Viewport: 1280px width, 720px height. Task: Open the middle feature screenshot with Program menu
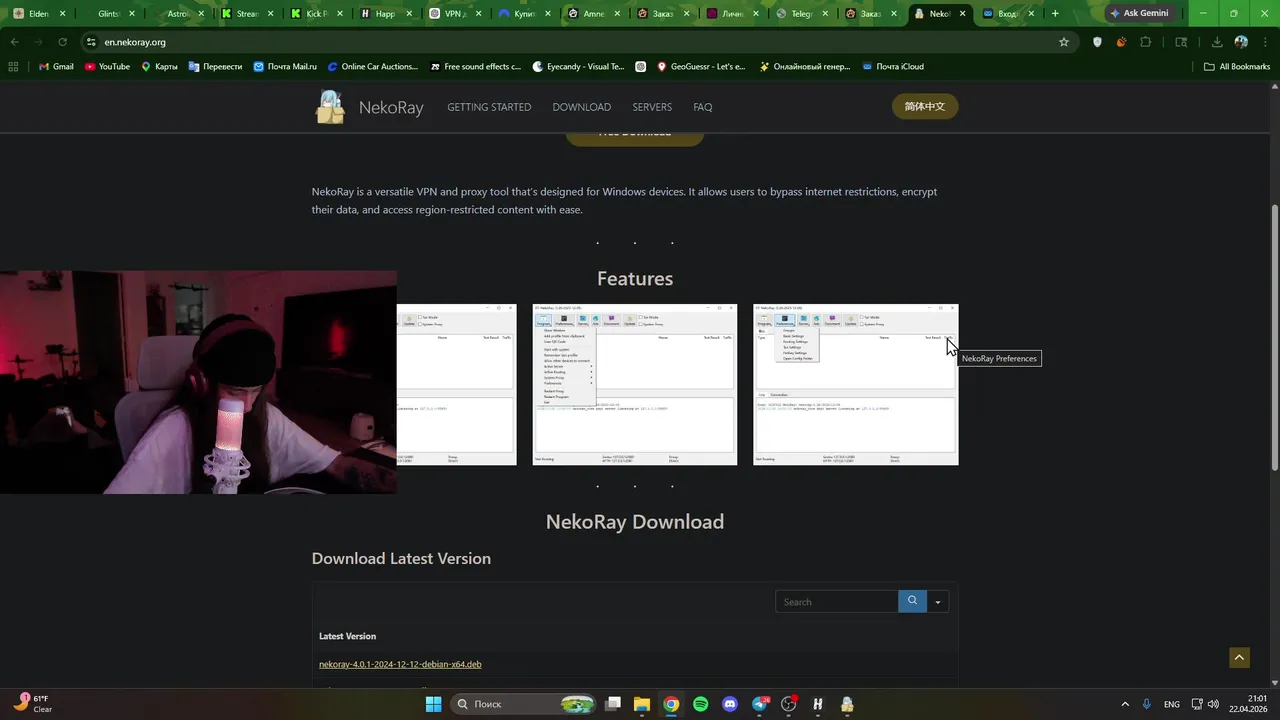coord(634,384)
